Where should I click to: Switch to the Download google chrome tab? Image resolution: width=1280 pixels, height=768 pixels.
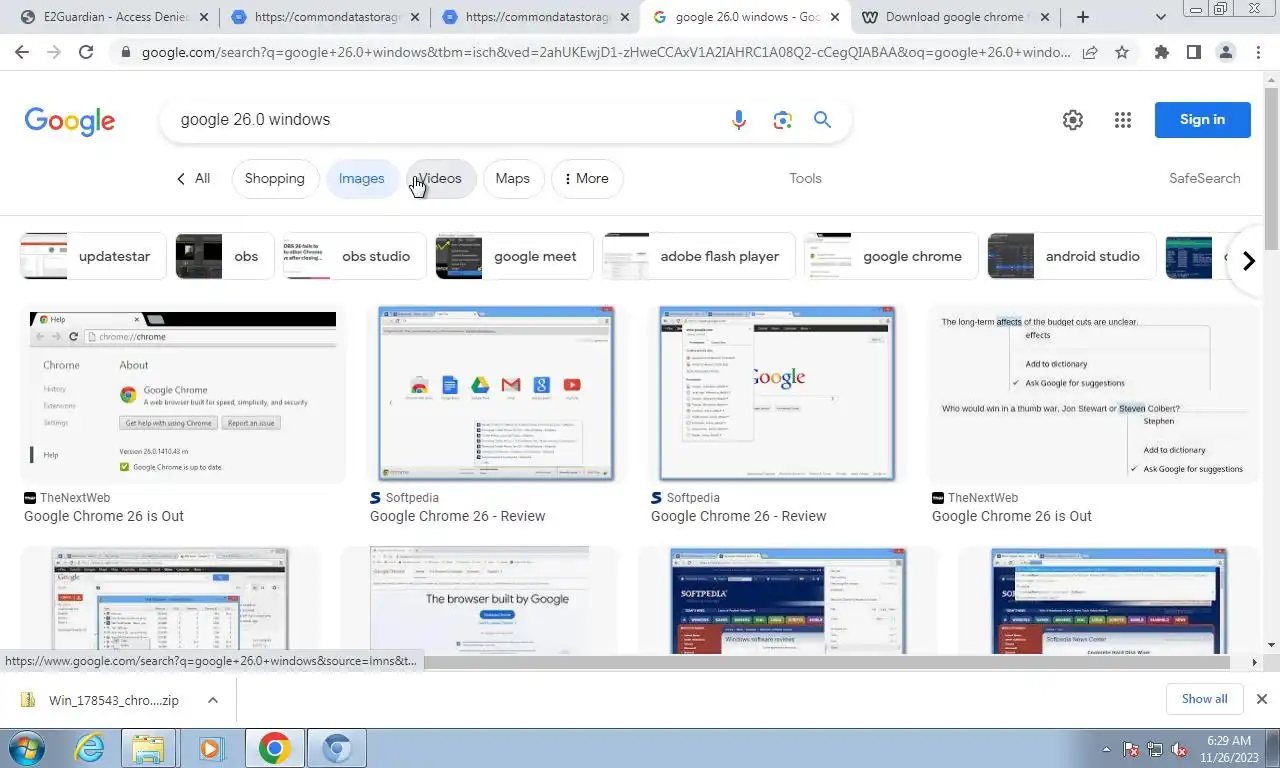tap(953, 17)
